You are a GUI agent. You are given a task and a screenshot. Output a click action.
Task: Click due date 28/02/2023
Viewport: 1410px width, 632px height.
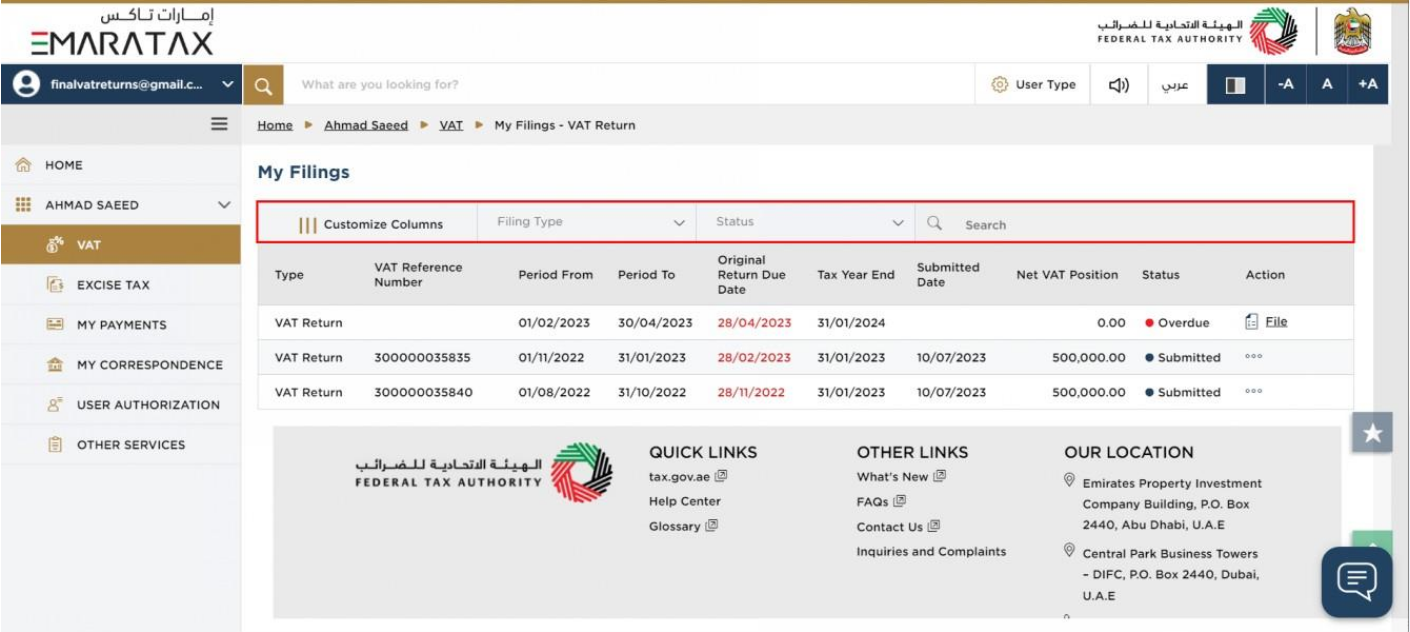(x=754, y=358)
